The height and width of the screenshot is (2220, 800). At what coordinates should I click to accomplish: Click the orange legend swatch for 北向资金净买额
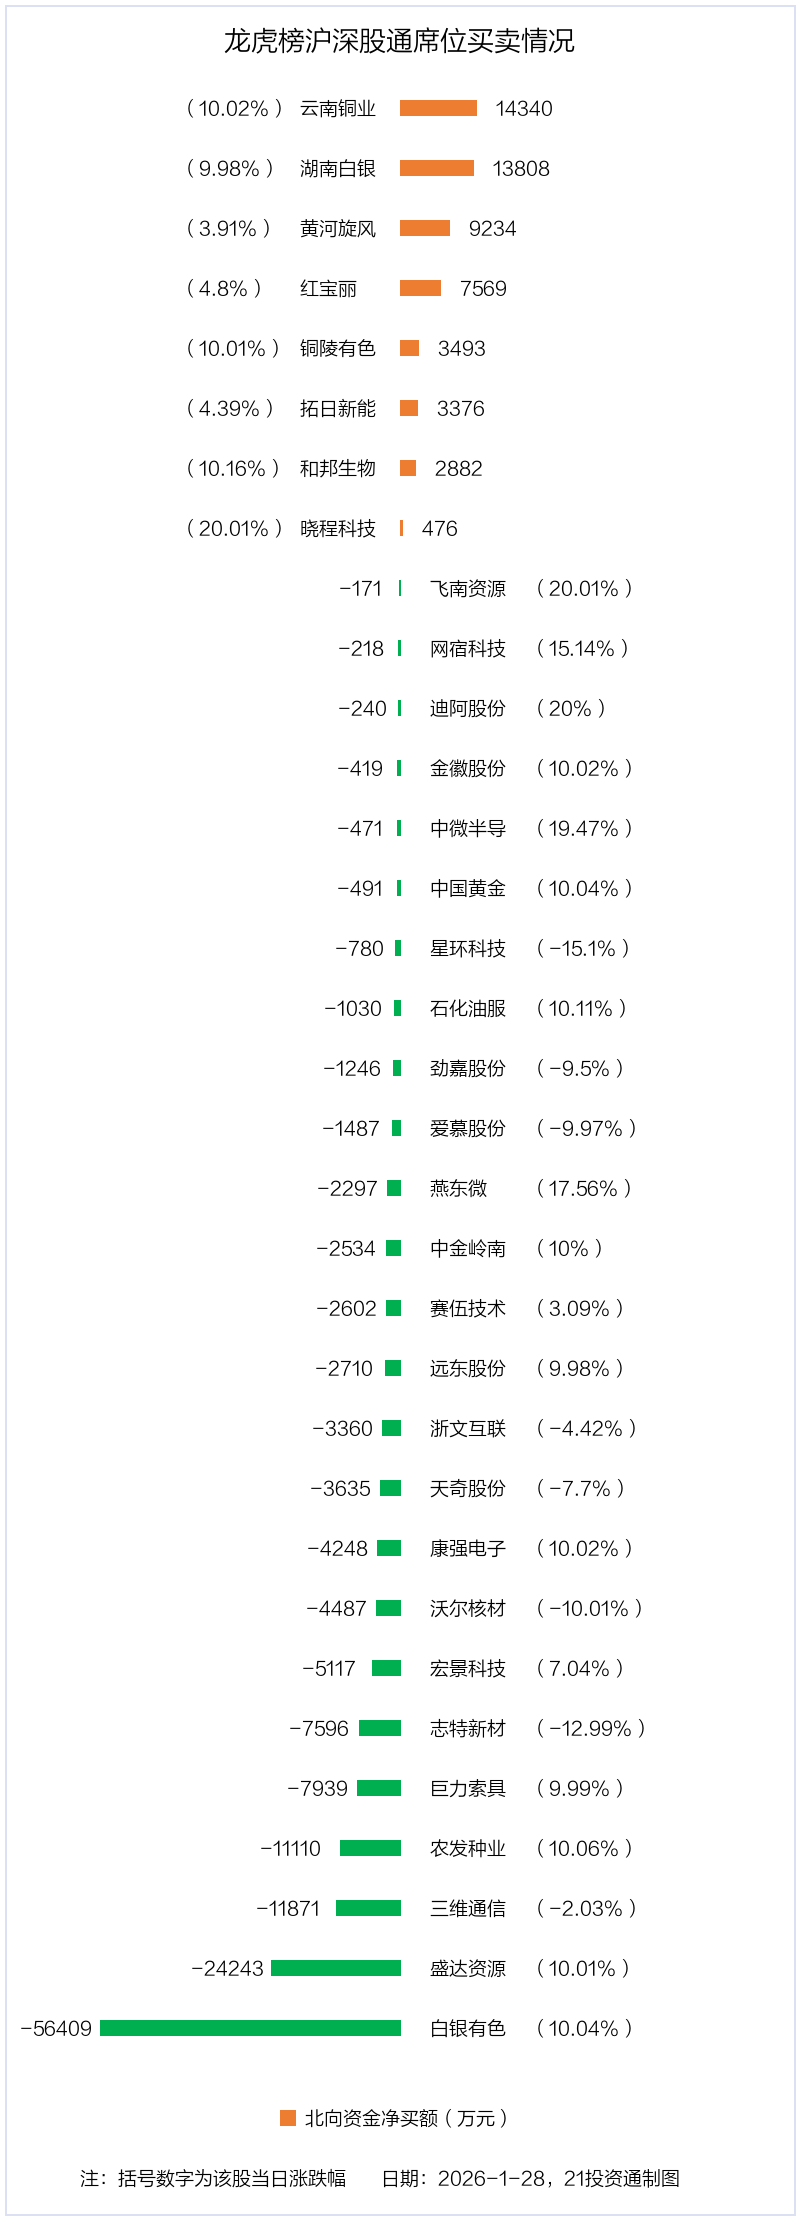tap(288, 2117)
